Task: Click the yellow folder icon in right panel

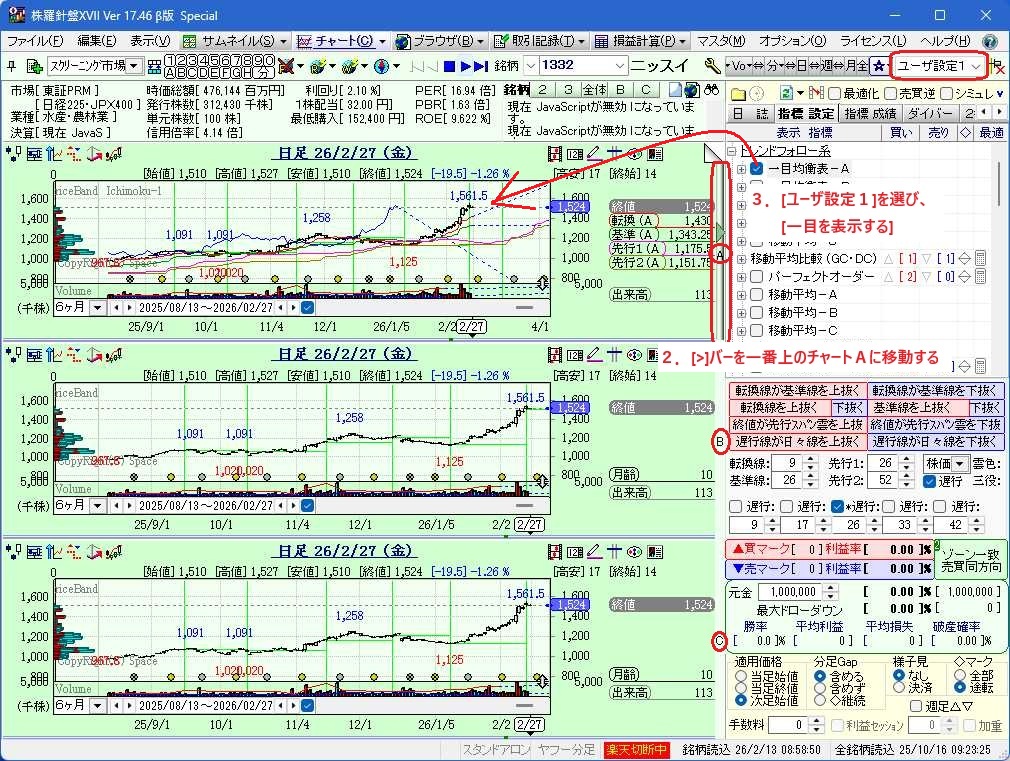Action: 738,93
